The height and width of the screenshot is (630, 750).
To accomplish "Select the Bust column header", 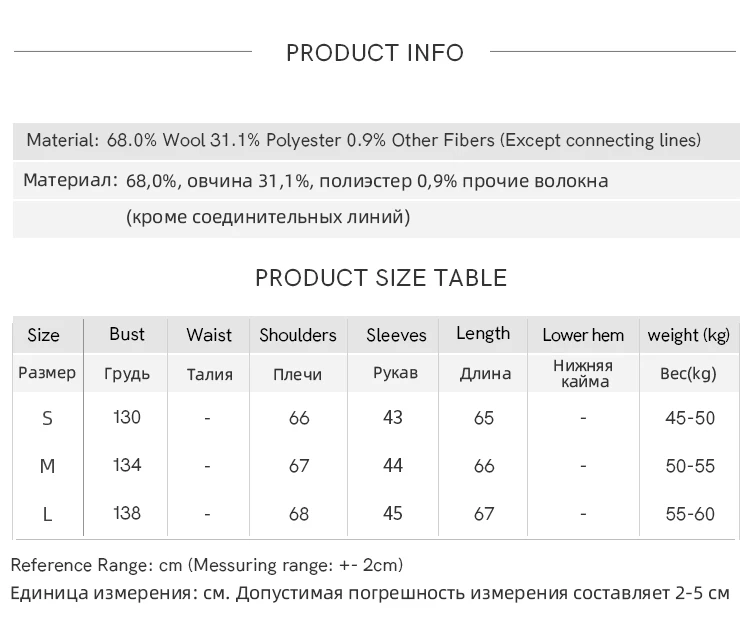I will click(127, 334).
